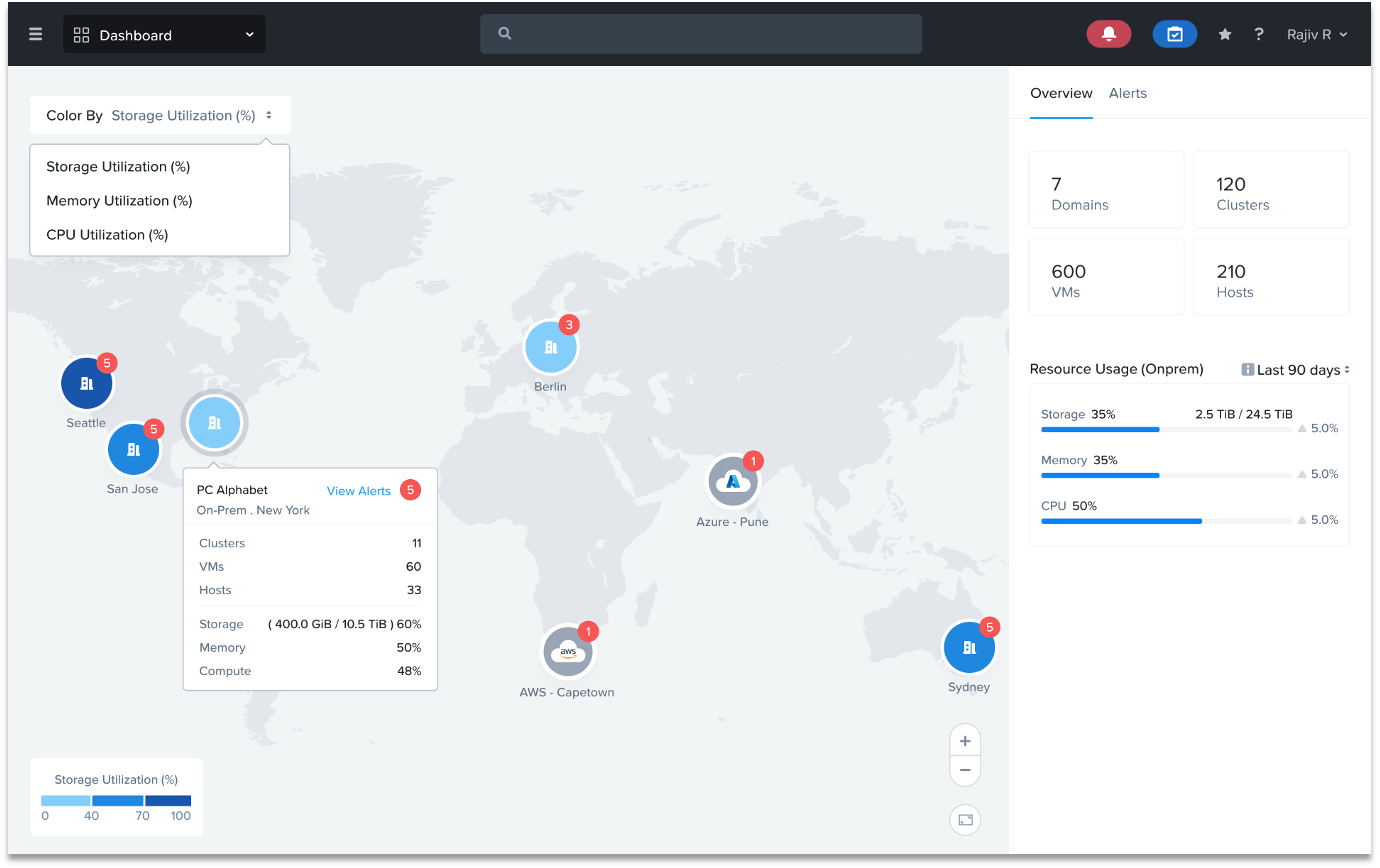Image resolution: width=1380 pixels, height=868 pixels.
Task: Open the blue tasks calendar icon
Action: (1174, 34)
